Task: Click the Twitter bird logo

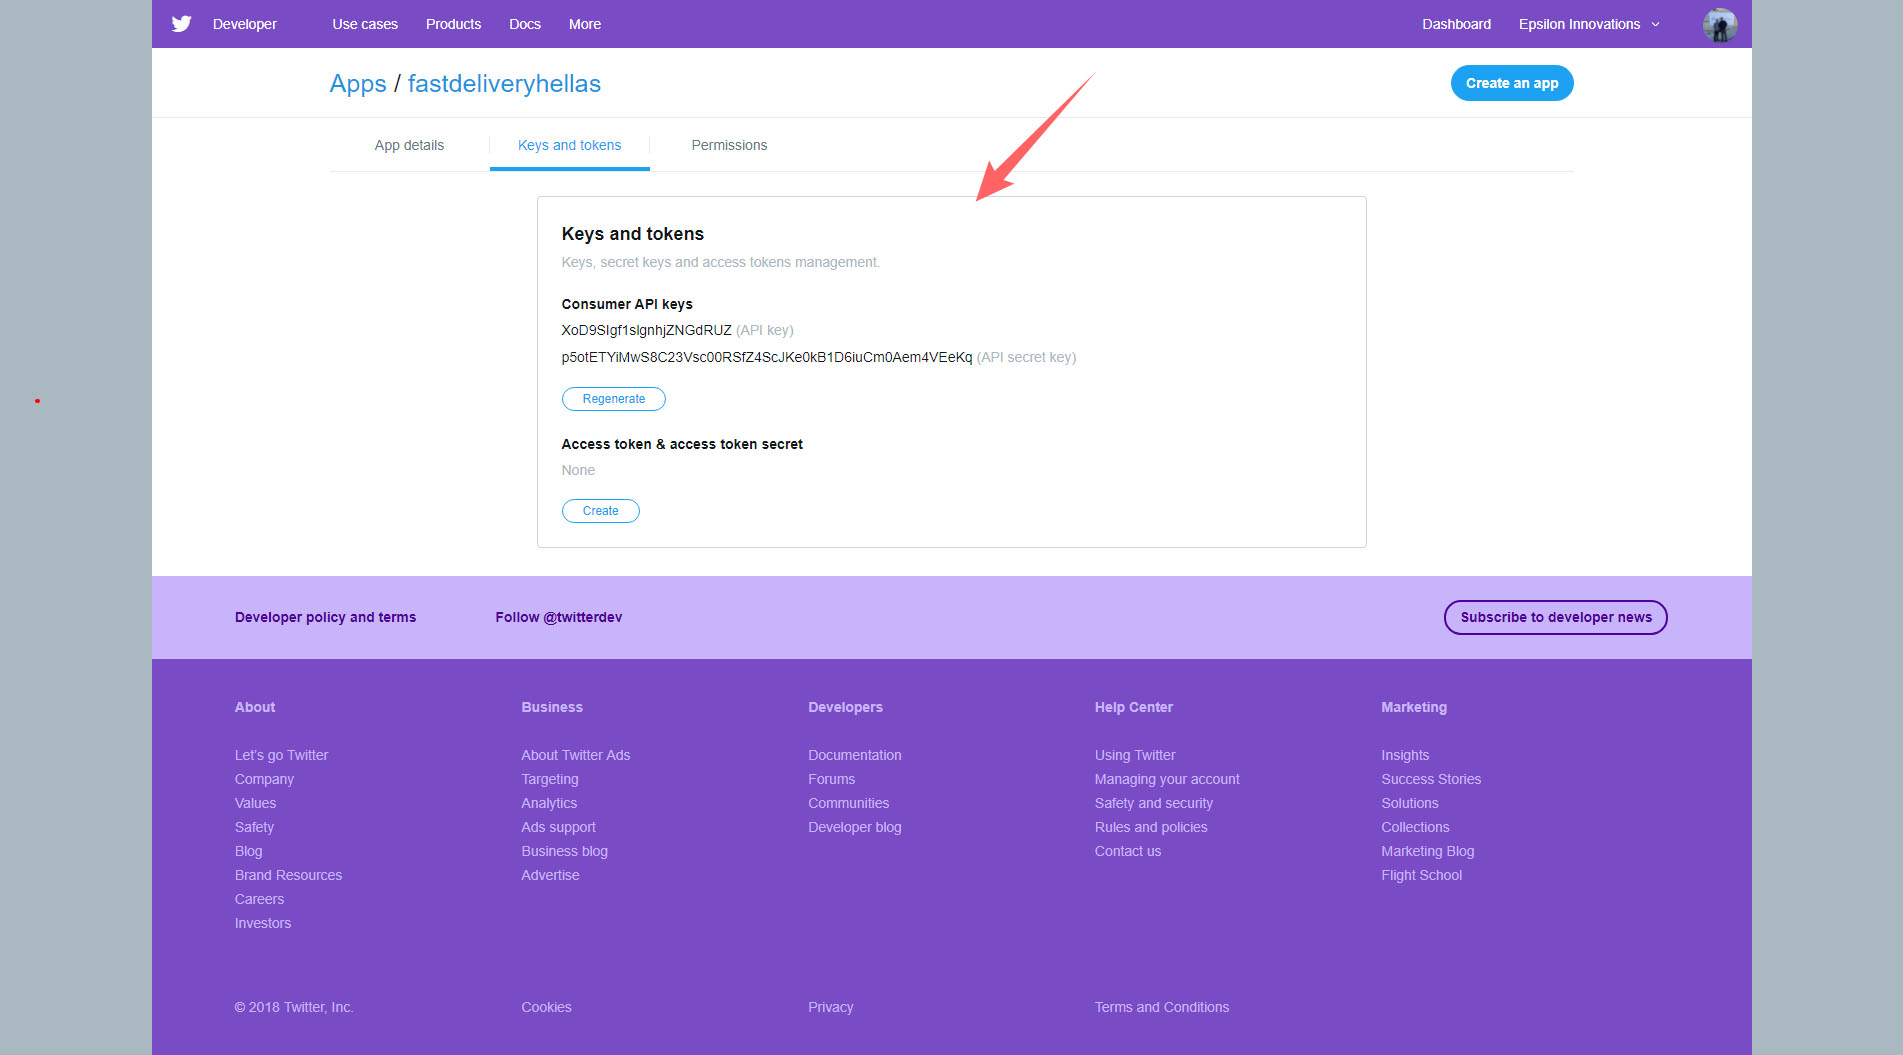Action: point(181,24)
